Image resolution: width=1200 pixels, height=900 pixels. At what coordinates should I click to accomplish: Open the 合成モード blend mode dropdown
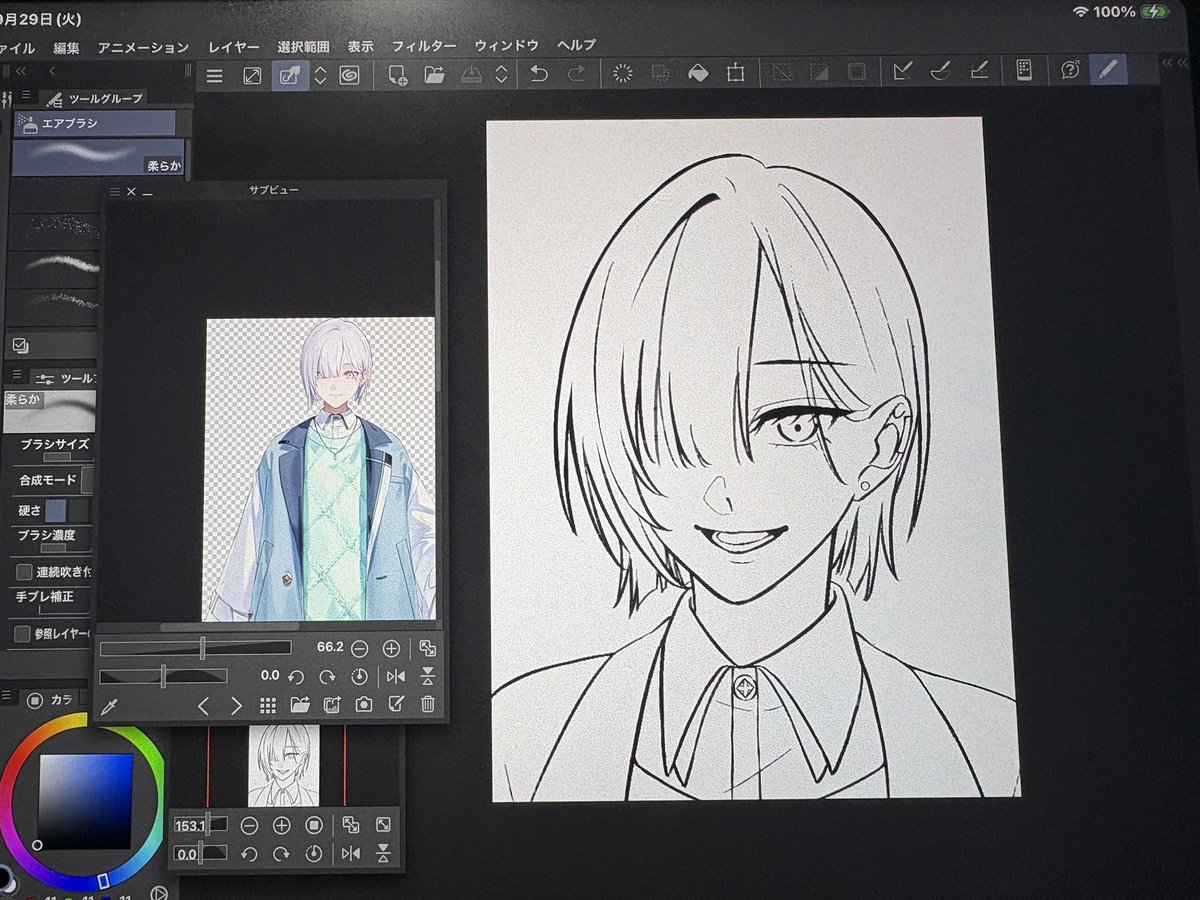88,480
